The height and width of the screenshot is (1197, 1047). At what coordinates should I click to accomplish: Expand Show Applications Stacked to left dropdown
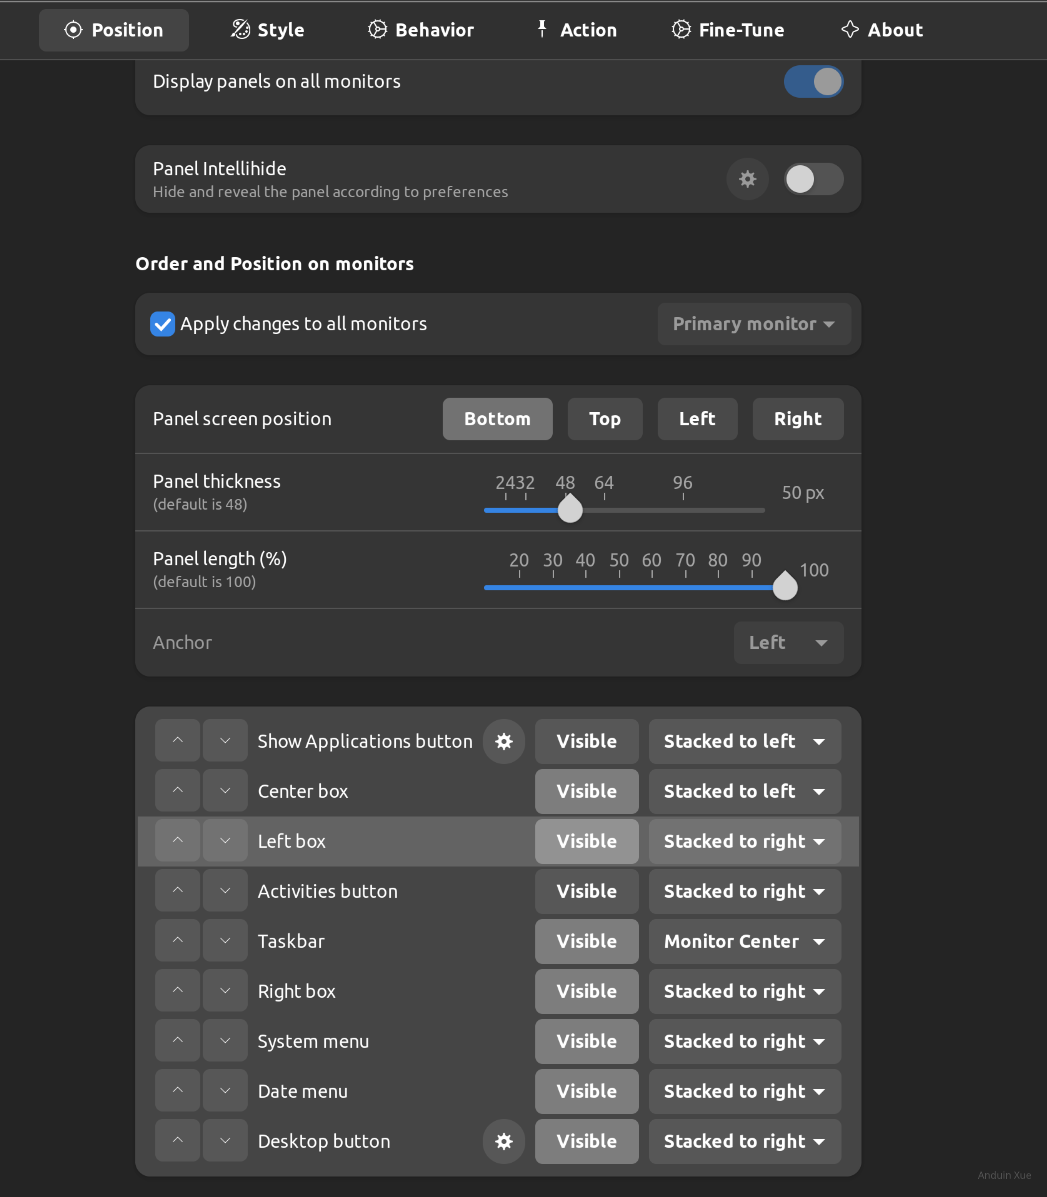745,741
